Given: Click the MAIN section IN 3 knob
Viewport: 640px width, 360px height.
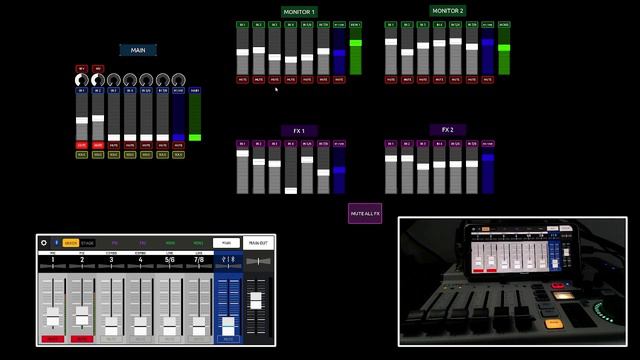Looking at the screenshot, I should coord(114,80).
